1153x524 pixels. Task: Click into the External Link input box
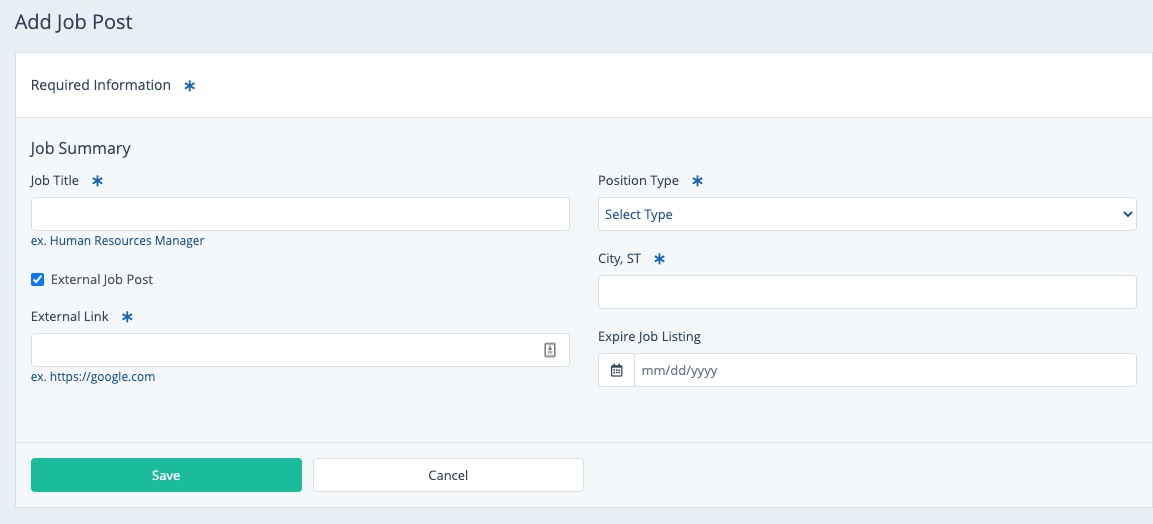(285, 350)
